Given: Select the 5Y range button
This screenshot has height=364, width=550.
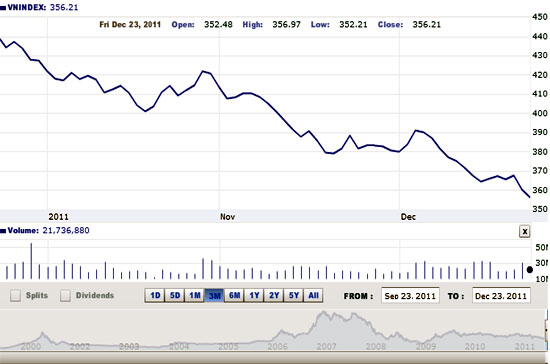Looking at the screenshot, I should tap(294, 296).
